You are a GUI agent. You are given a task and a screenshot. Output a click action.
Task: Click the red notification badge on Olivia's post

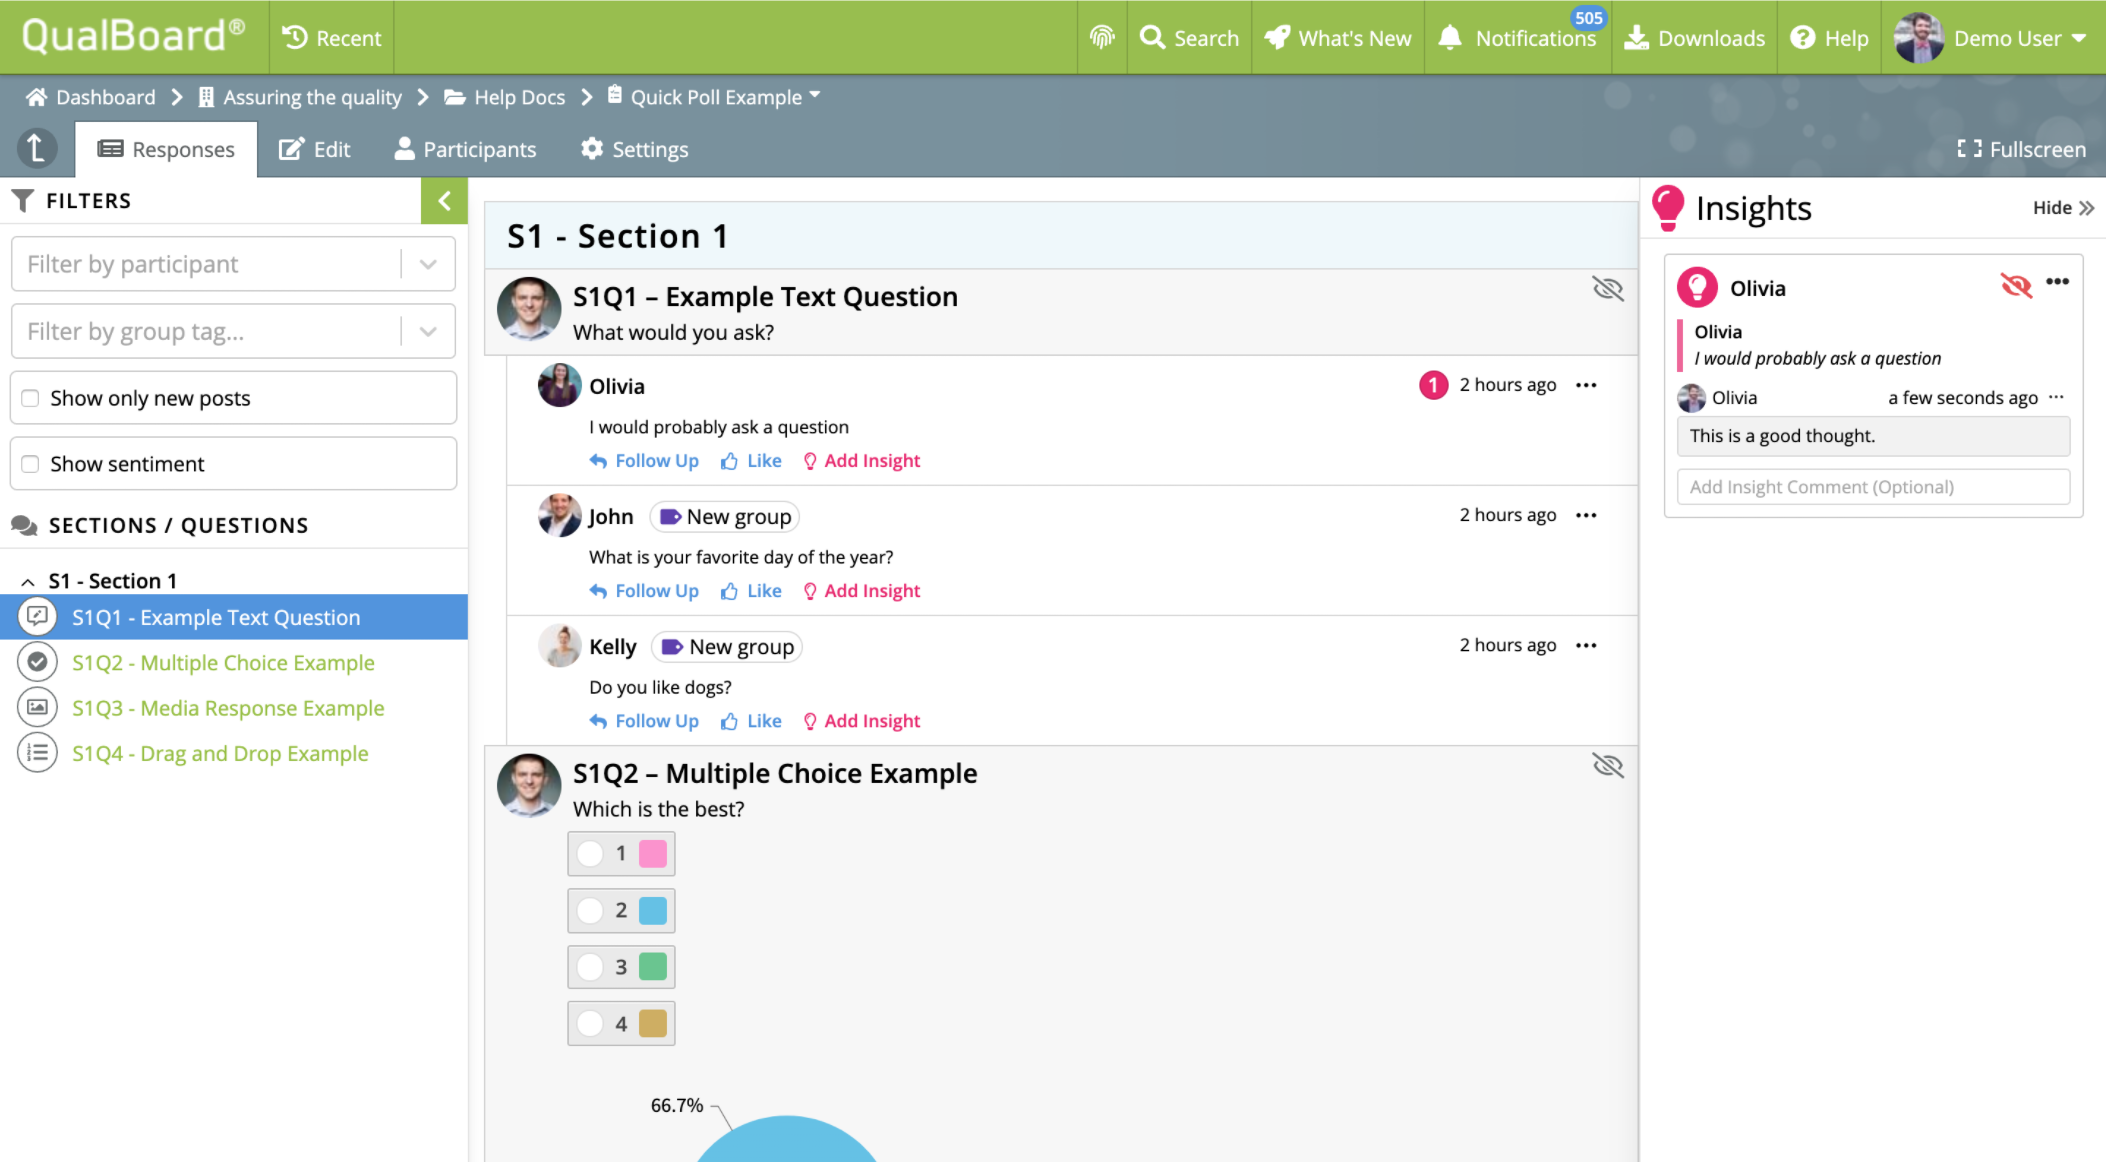[x=1433, y=385]
